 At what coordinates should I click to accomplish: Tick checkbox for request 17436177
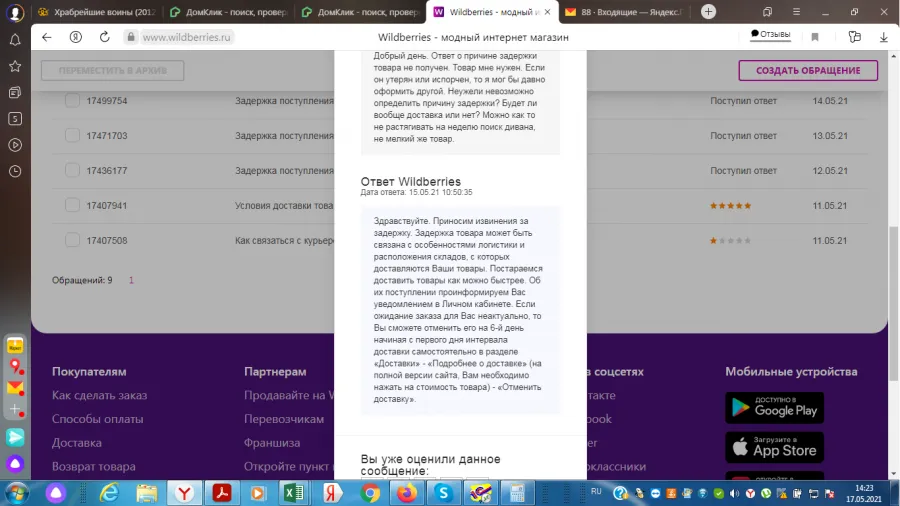click(72, 170)
